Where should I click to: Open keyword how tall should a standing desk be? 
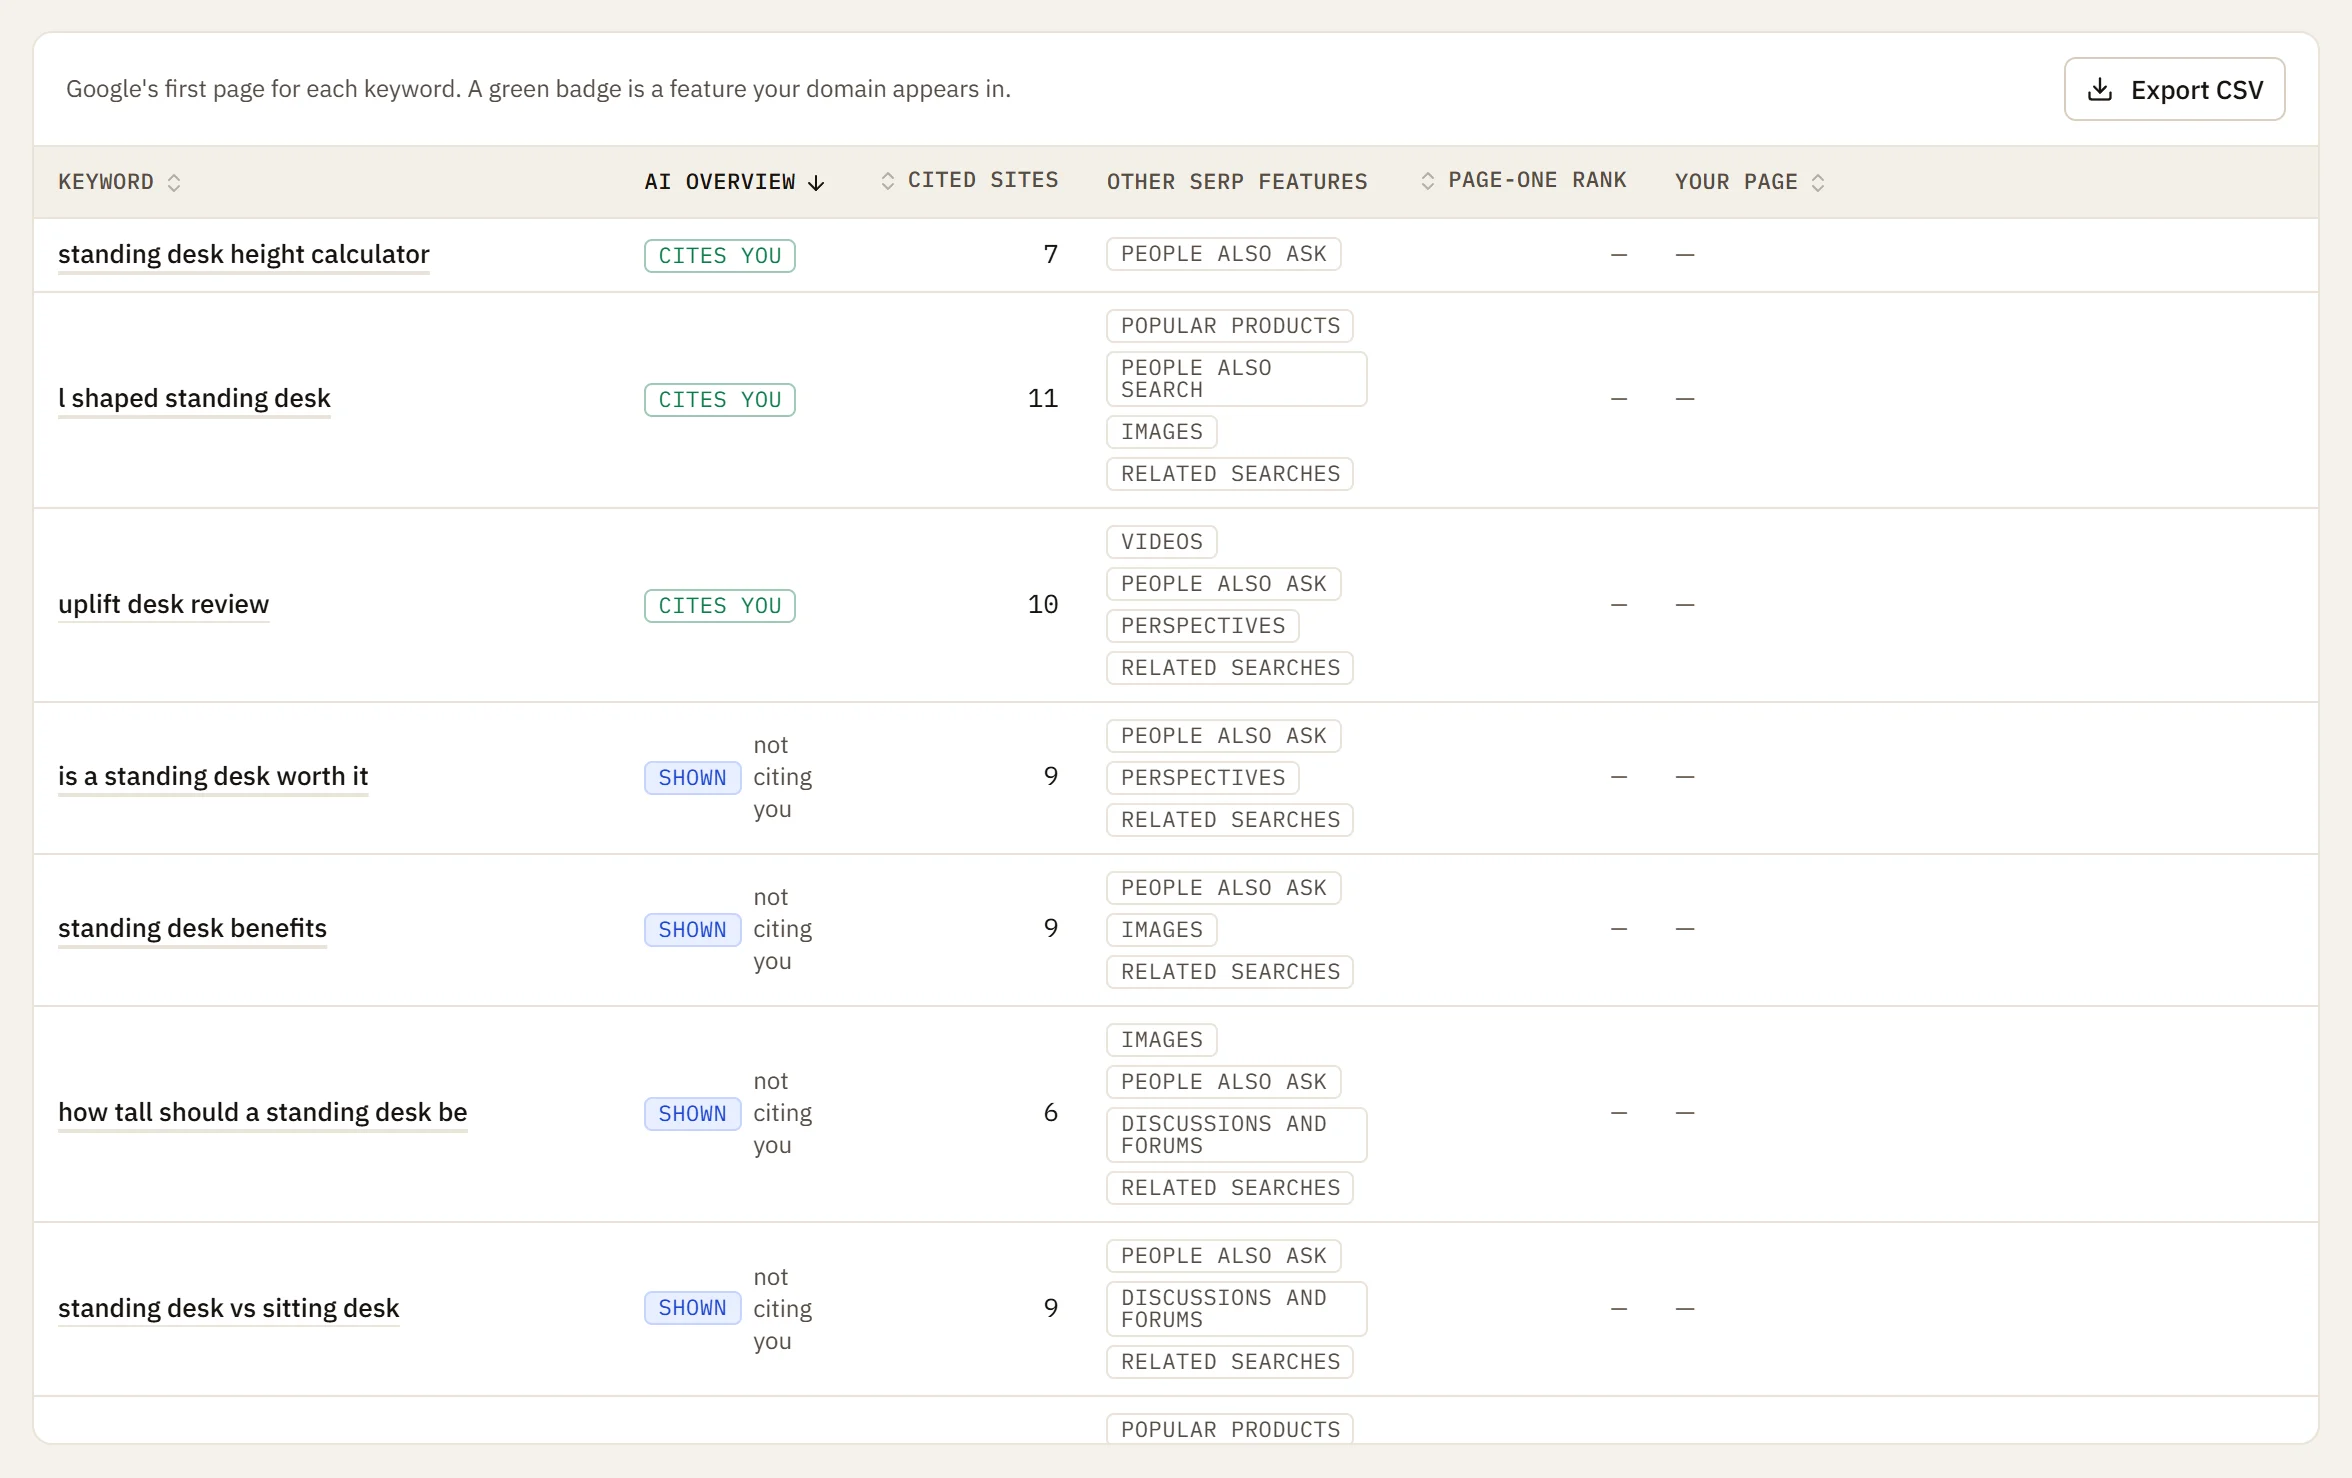point(263,1113)
